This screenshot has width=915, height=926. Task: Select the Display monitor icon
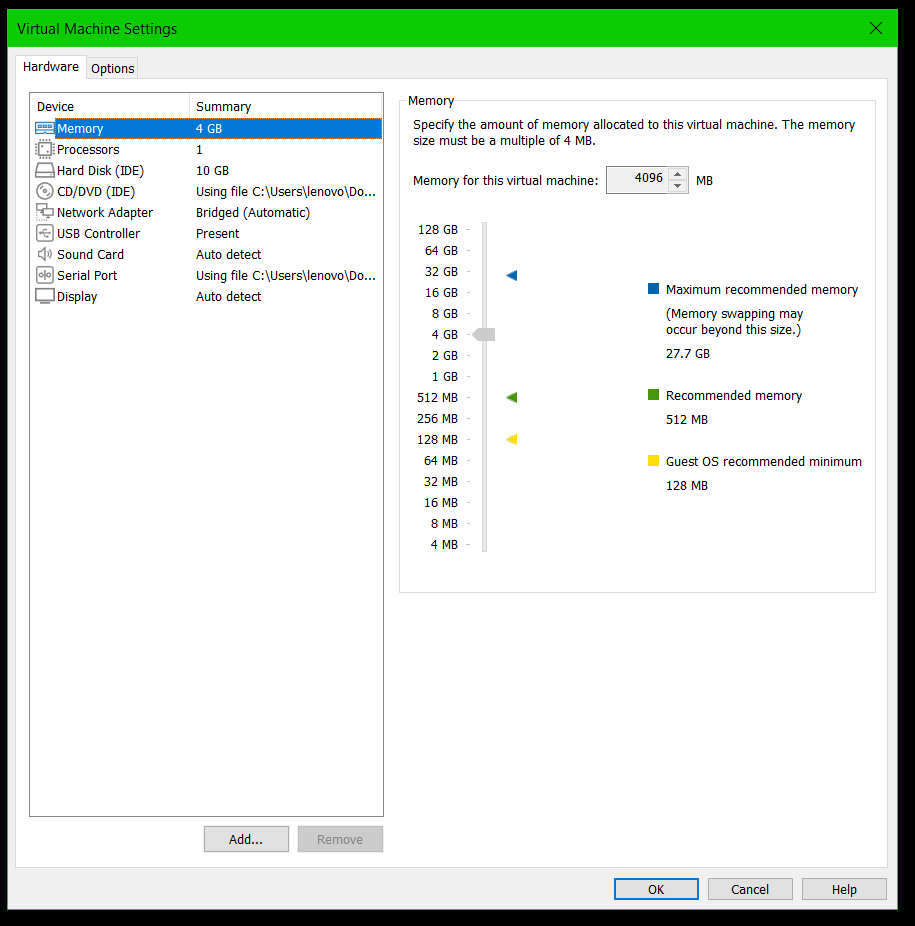[45, 296]
